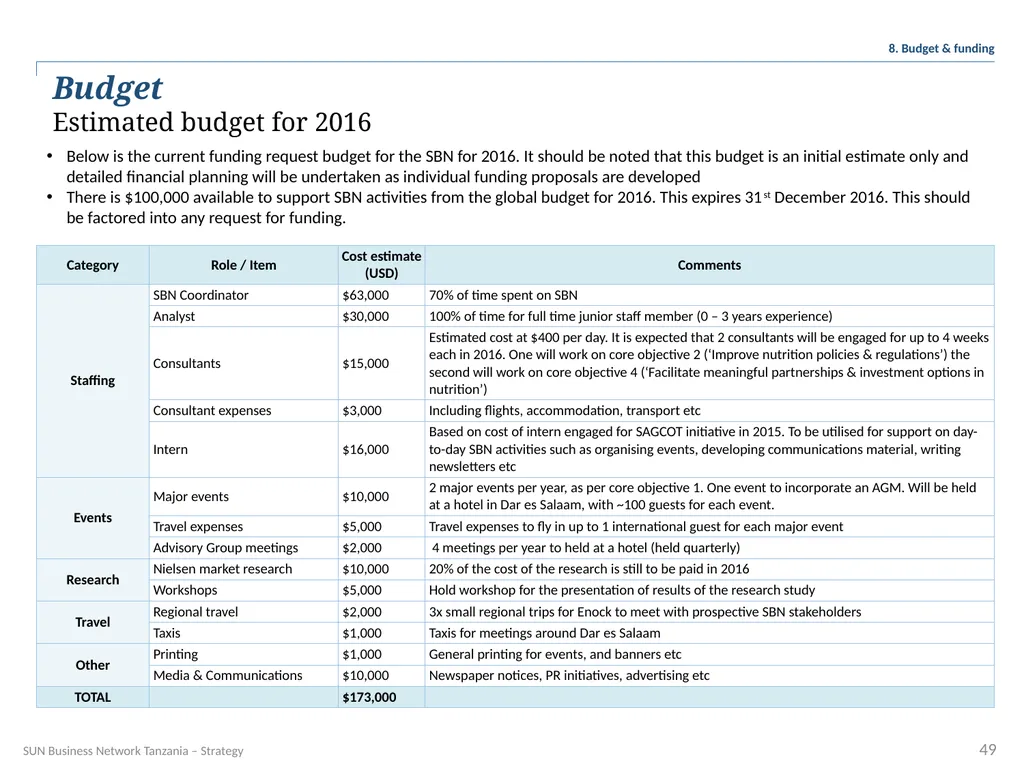The height and width of the screenshot is (768, 1024).
Task: Click the 'Advisory Group meetings' item cell
Action: click(x=244, y=548)
